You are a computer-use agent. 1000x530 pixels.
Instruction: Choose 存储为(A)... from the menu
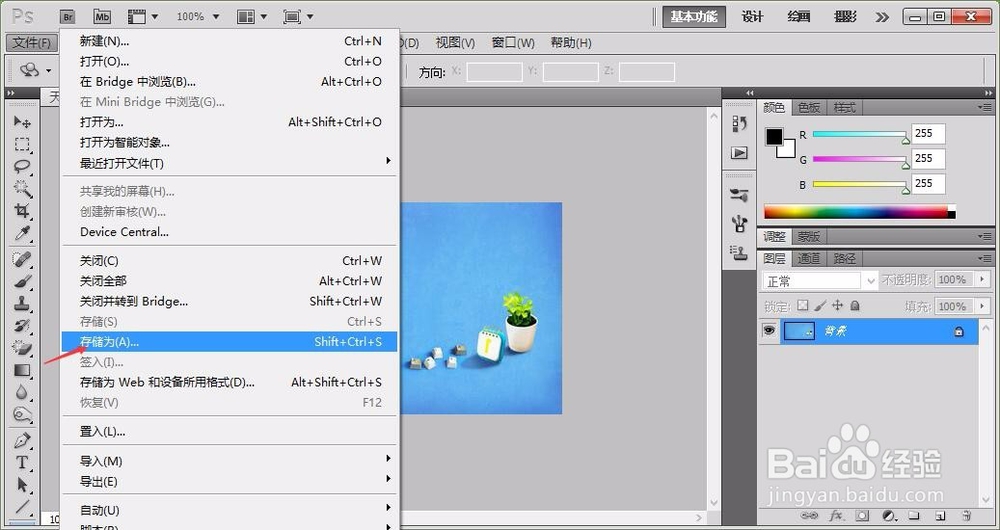click(x=230, y=342)
